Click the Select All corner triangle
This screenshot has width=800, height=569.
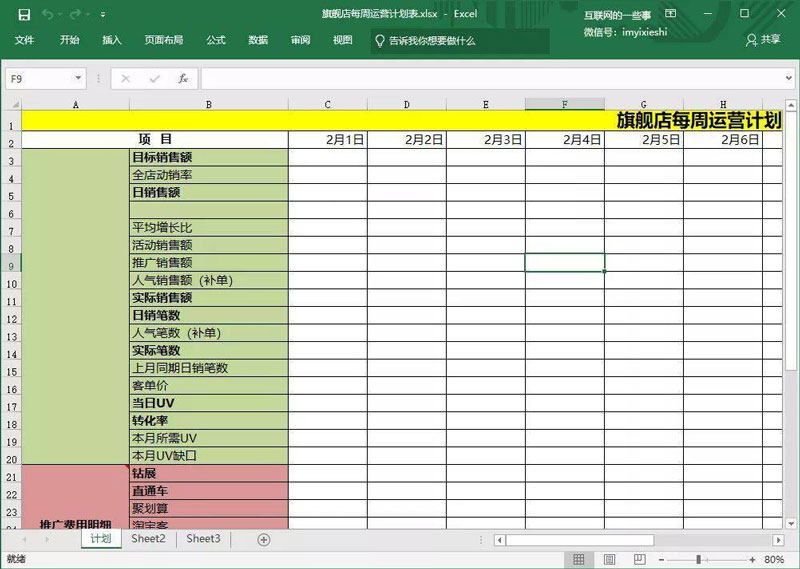click(x=12, y=105)
